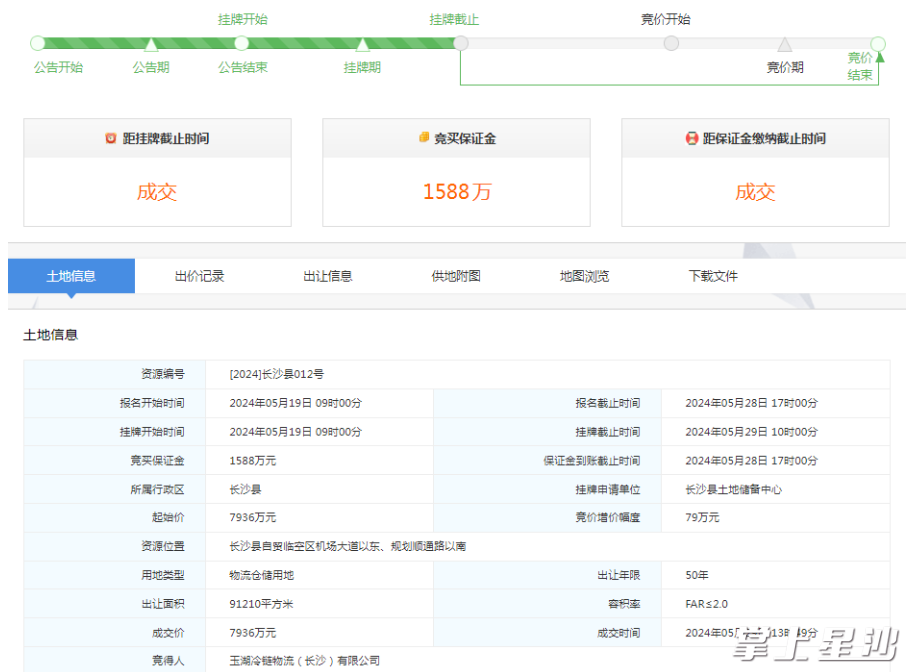The height and width of the screenshot is (672, 910).
Task: Click the 挂牌截止 circle on the timeline
Action: coord(461,43)
